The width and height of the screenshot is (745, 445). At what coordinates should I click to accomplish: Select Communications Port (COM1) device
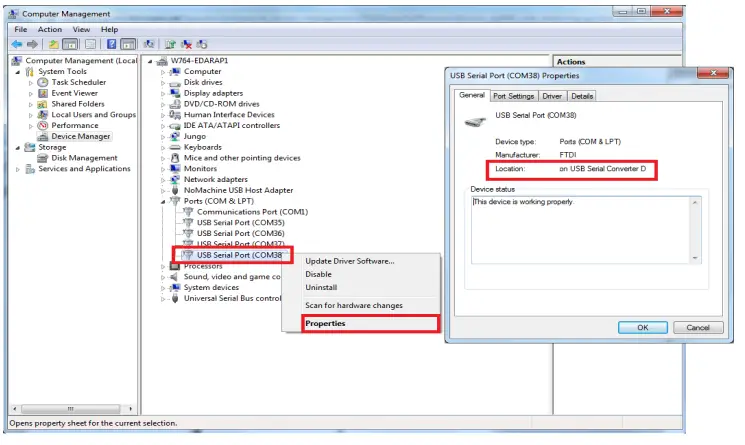coord(252,212)
